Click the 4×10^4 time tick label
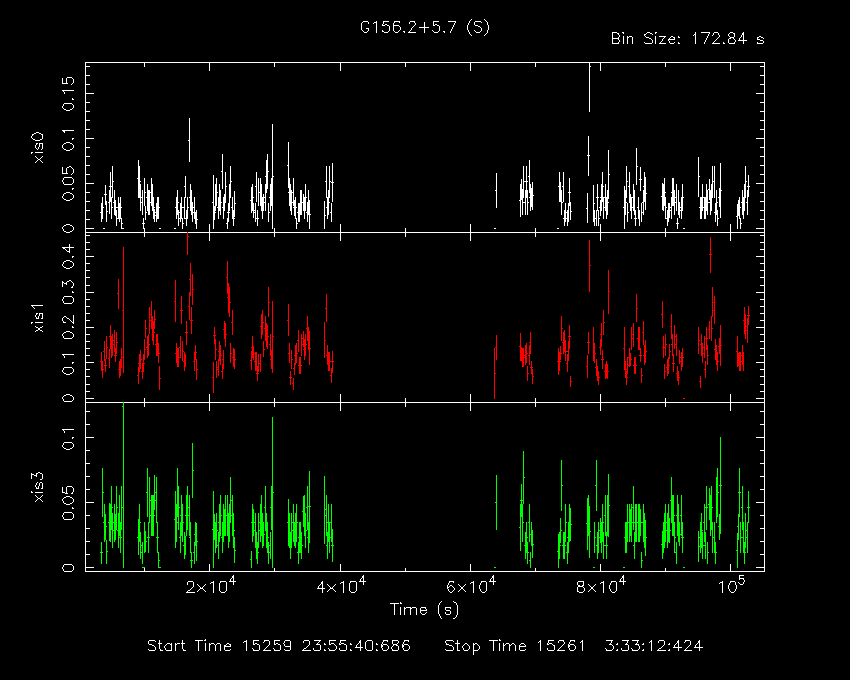The width and height of the screenshot is (850, 680). (x=341, y=586)
